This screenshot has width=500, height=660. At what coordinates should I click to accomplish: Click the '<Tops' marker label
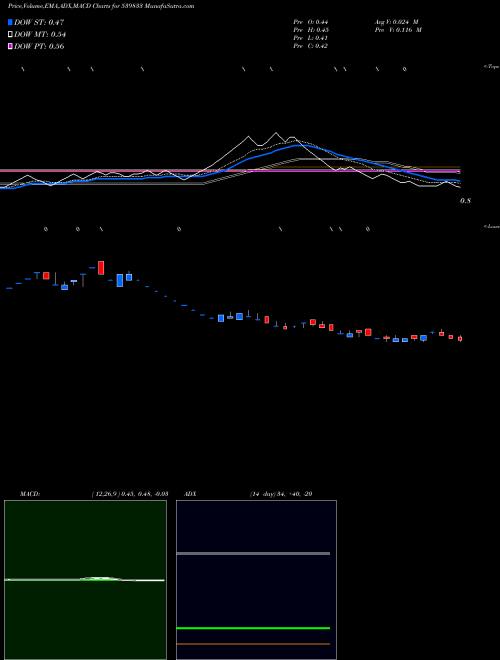pos(492,67)
